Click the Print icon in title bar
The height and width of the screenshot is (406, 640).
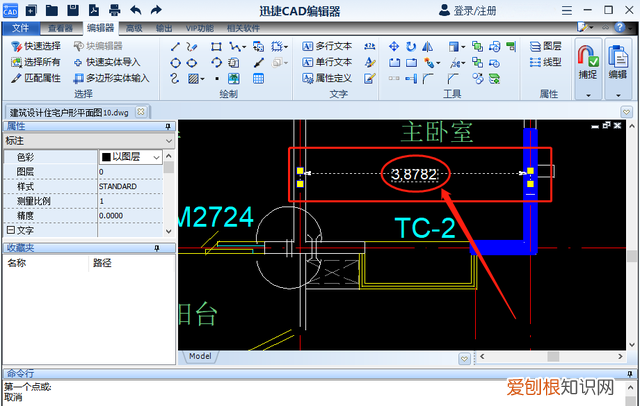(114, 10)
